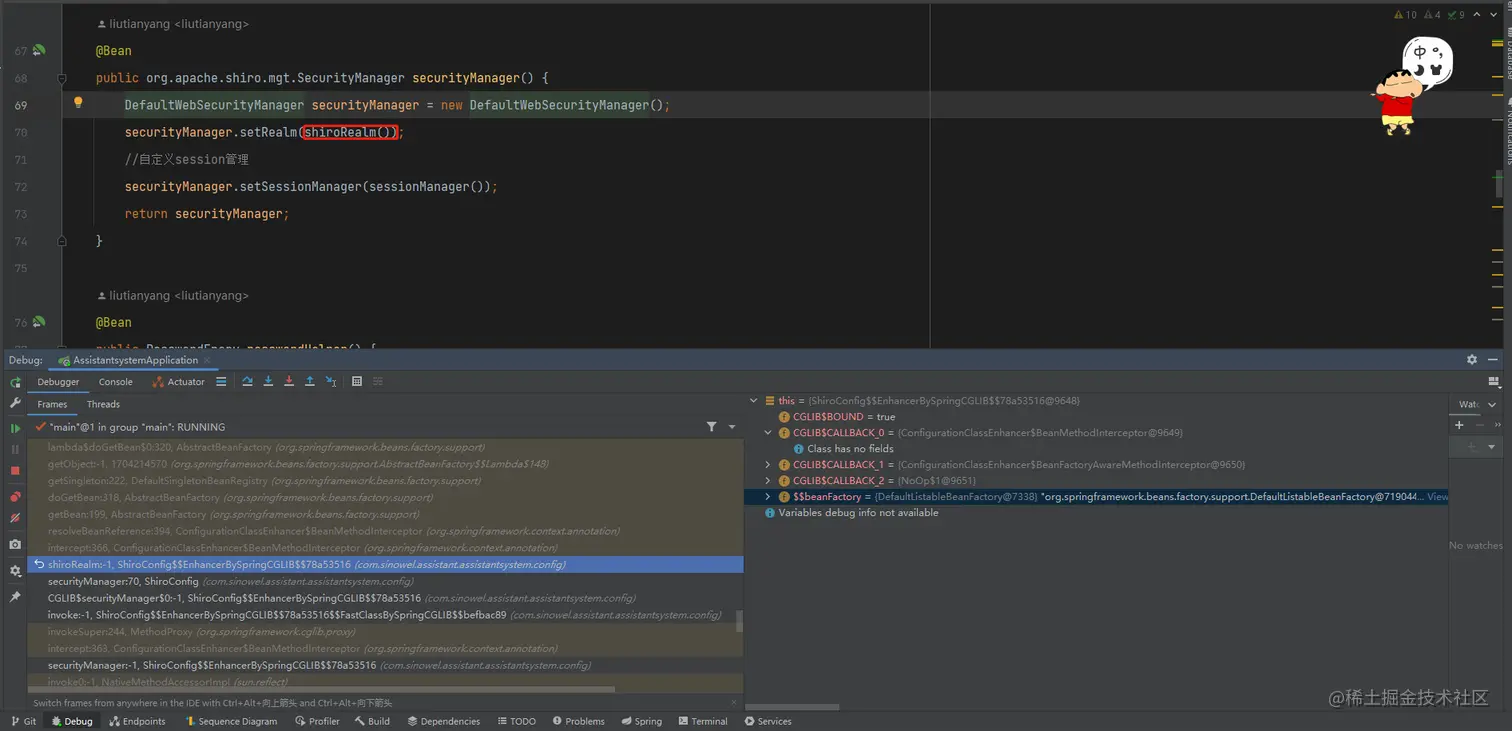Switch to the Debugger tab
The height and width of the screenshot is (731, 1512).
[x=58, y=382]
